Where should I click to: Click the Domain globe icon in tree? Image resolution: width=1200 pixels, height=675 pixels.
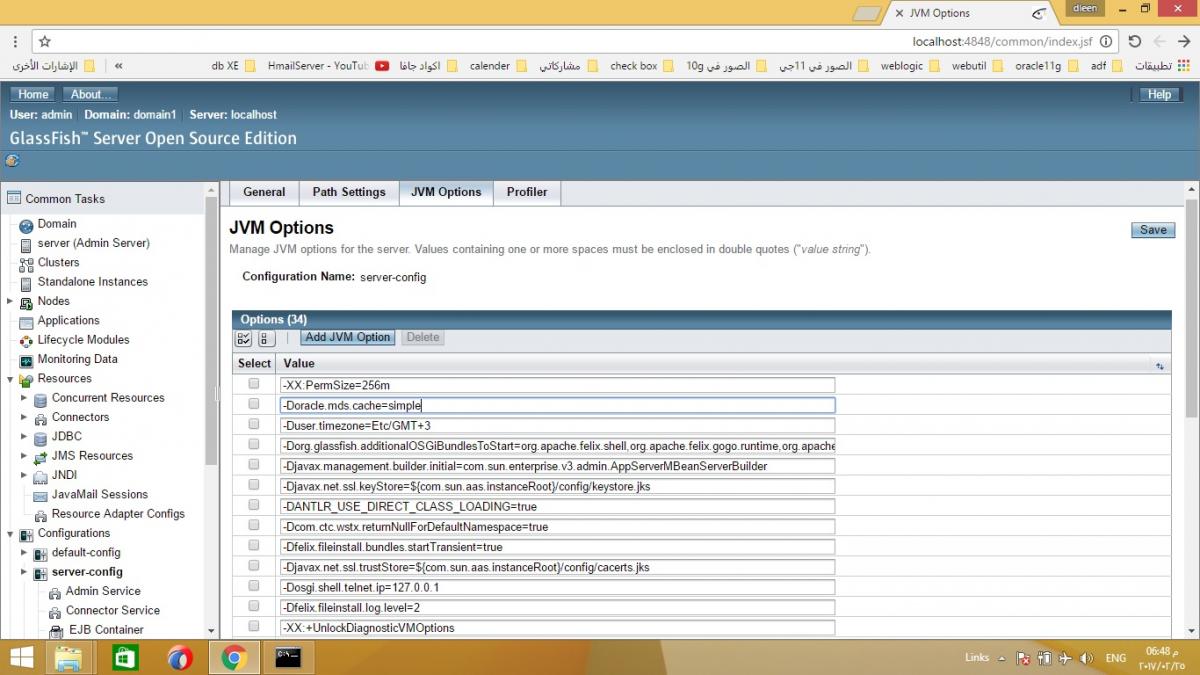[x=26, y=225]
